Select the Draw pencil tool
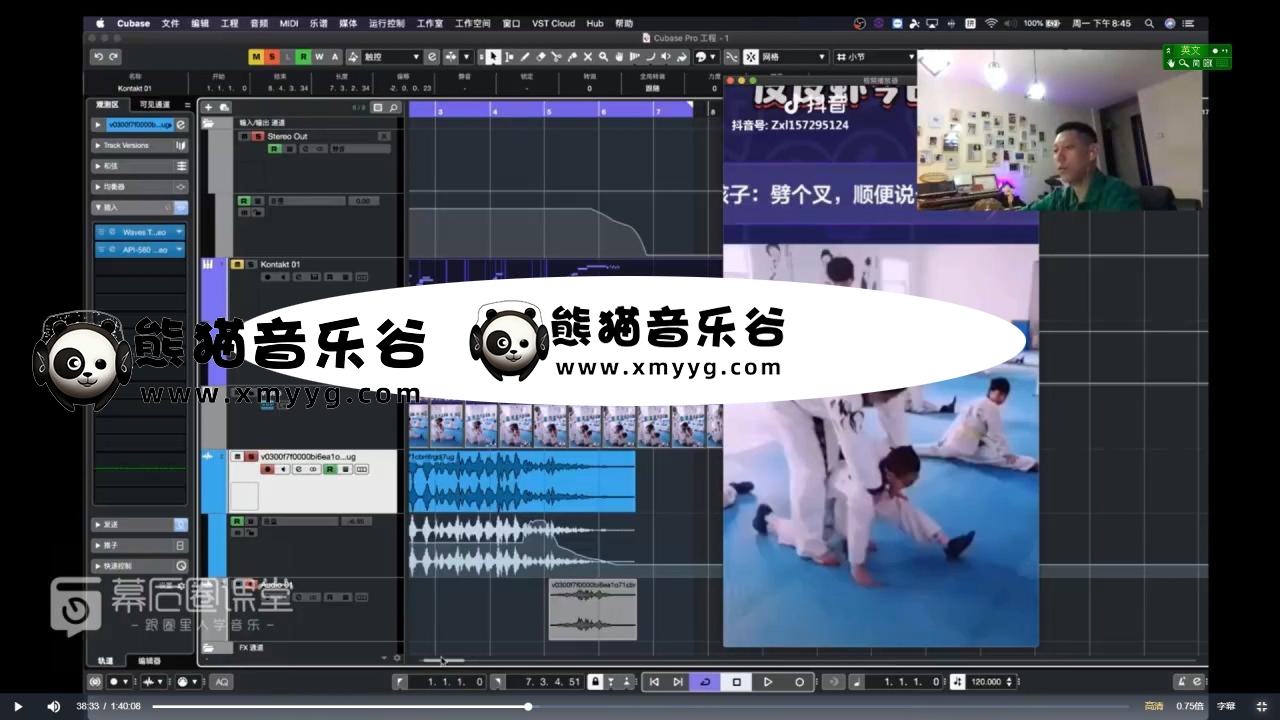Image resolution: width=1280 pixels, height=720 pixels. (525, 57)
